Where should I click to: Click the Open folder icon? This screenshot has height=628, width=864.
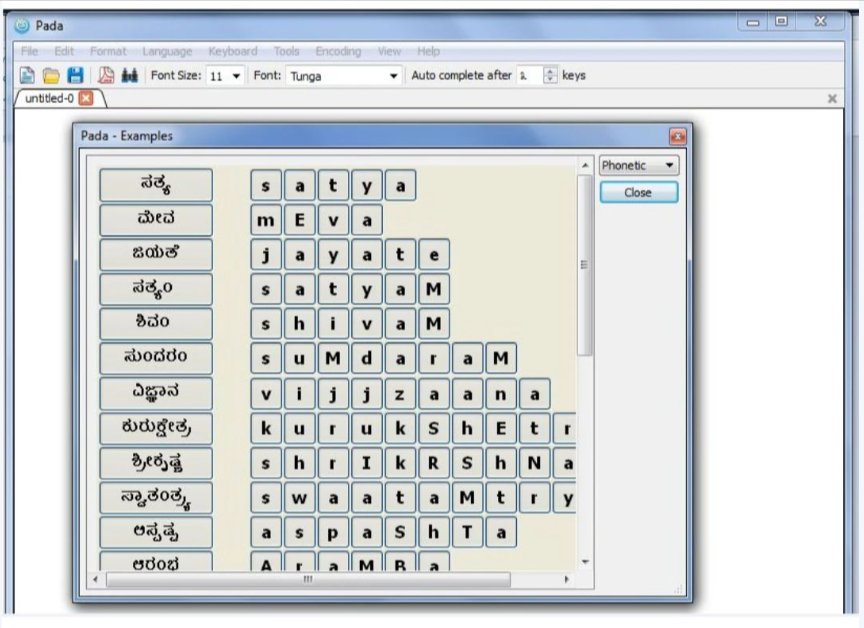tap(51, 75)
